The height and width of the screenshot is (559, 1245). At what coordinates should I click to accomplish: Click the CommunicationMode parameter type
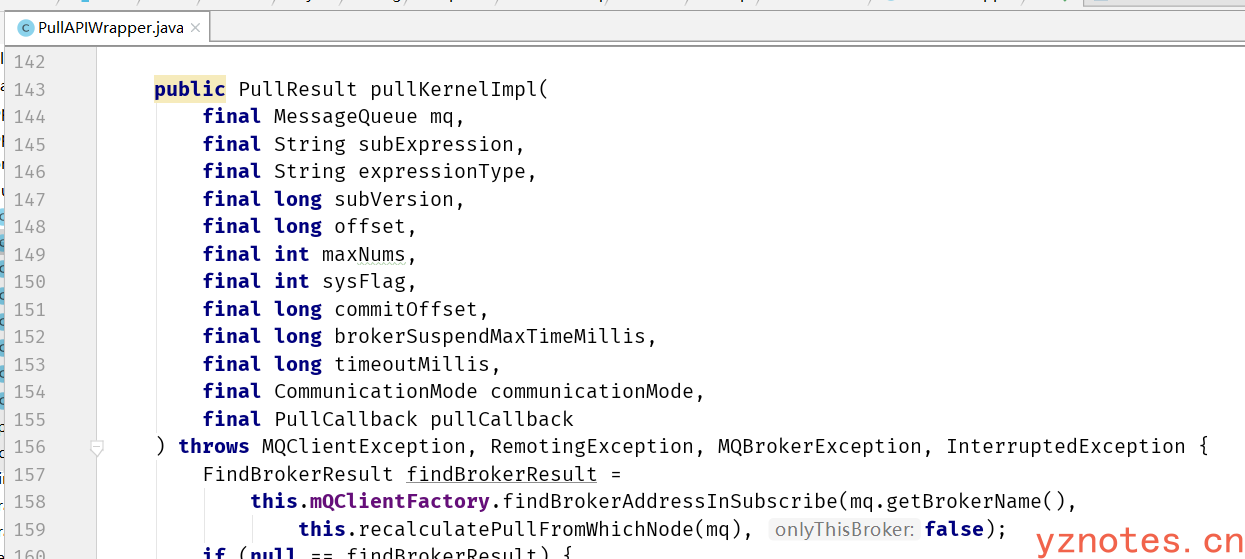(x=375, y=391)
